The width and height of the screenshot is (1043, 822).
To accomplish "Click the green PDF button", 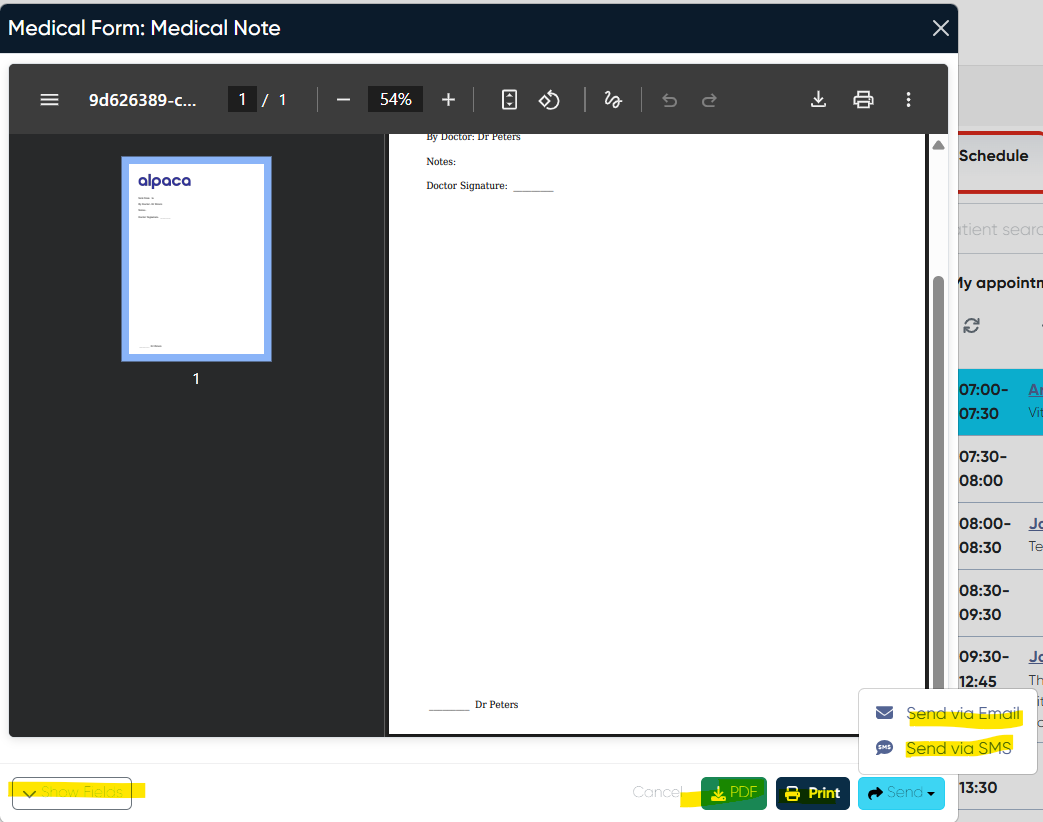I will [x=734, y=793].
